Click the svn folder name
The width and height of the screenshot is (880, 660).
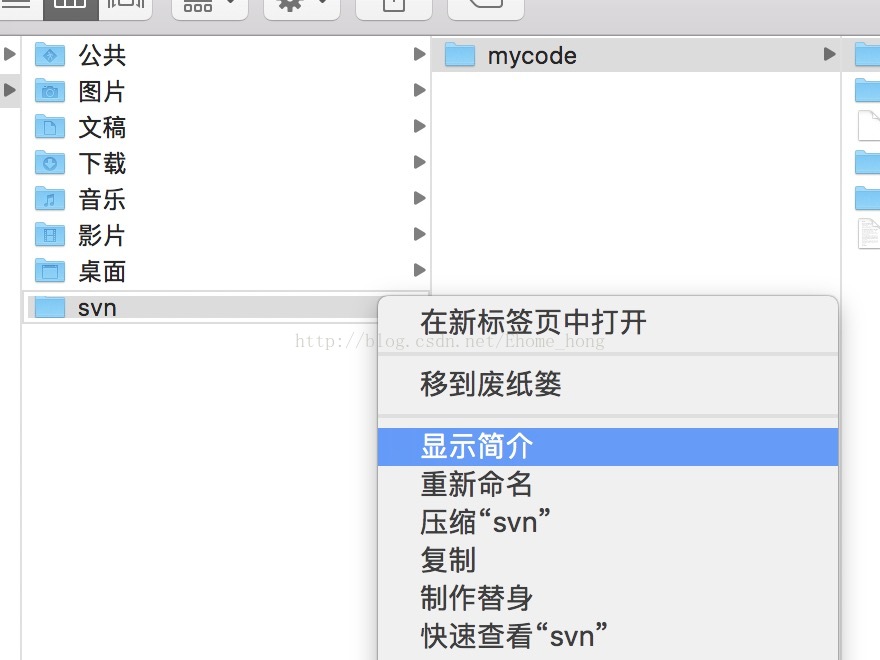97,308
